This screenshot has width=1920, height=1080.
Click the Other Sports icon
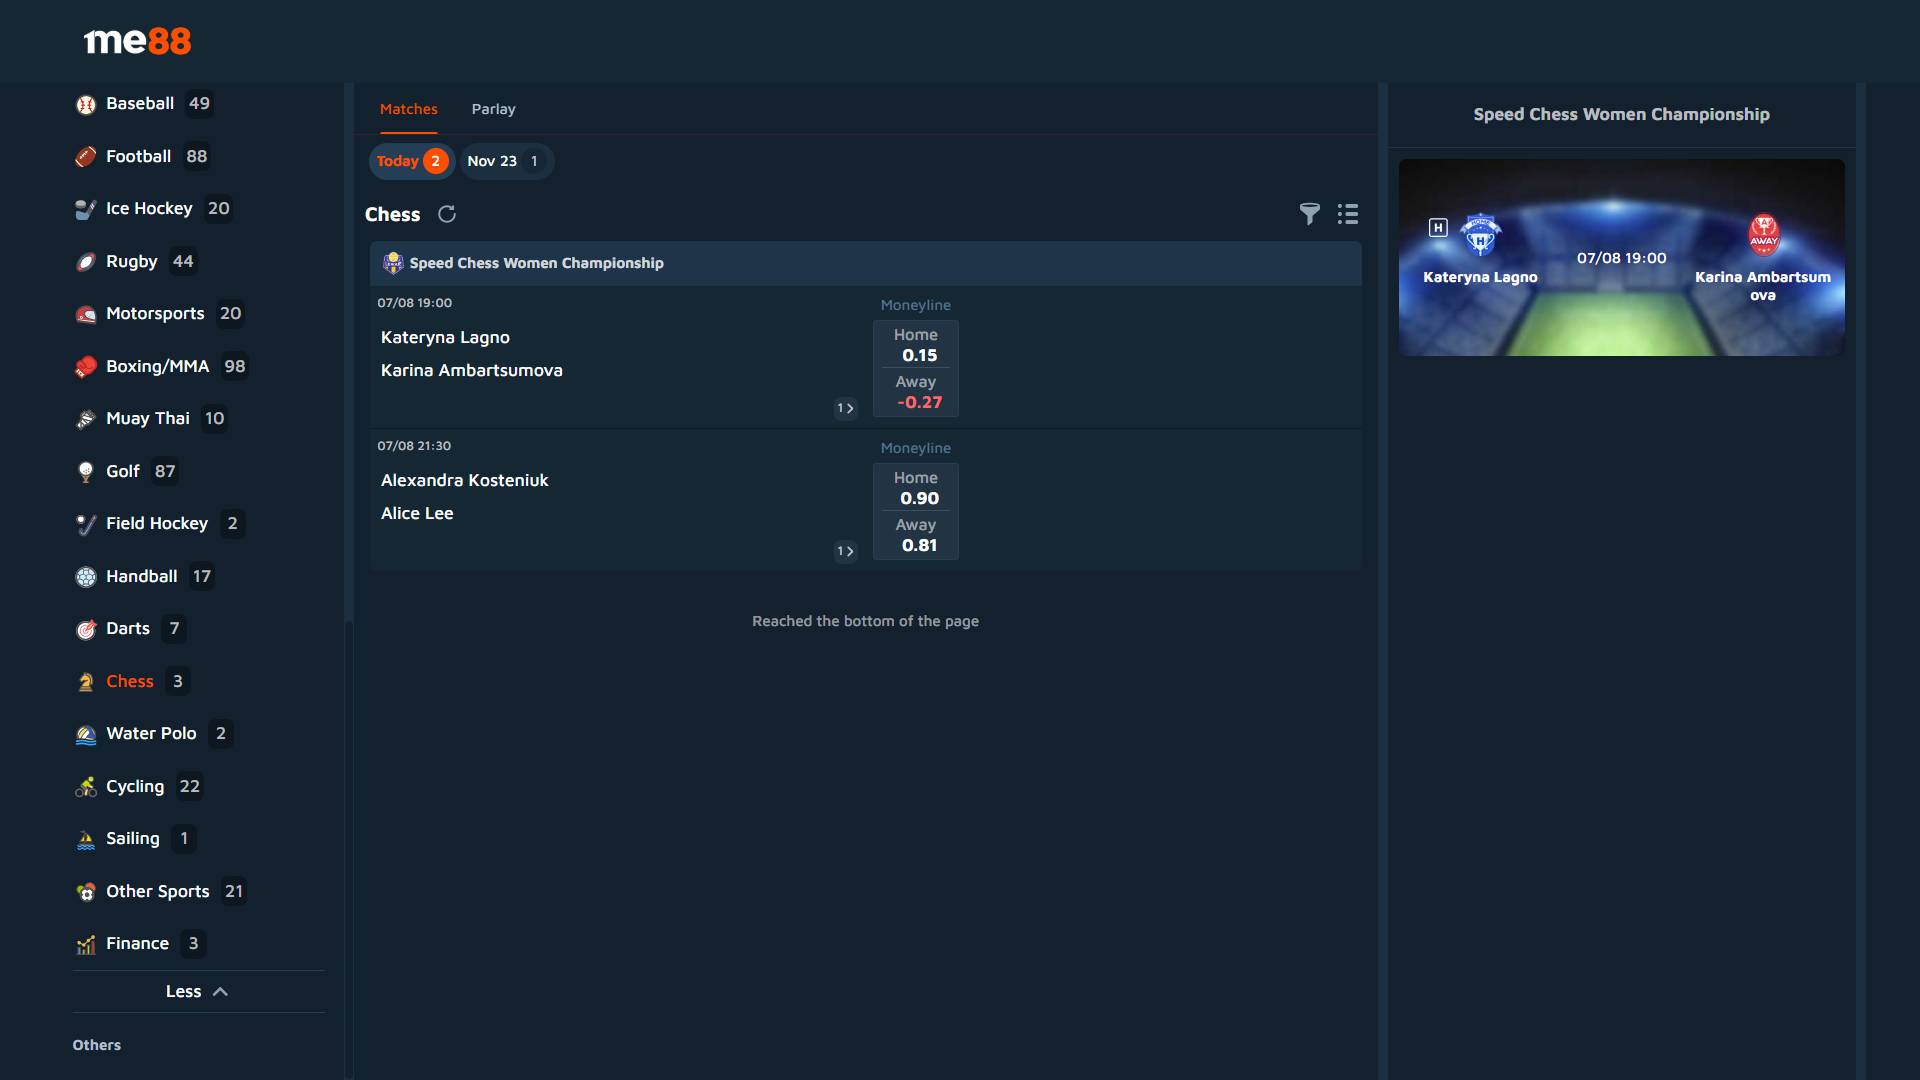(x=86, y=892)
